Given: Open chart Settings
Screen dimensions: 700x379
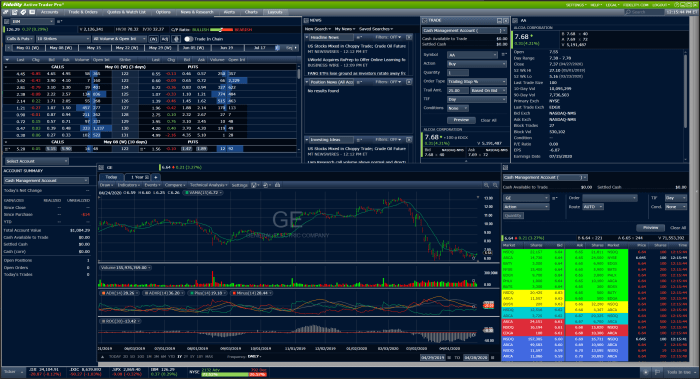Looking at the screenshot, I should (240, 185).
